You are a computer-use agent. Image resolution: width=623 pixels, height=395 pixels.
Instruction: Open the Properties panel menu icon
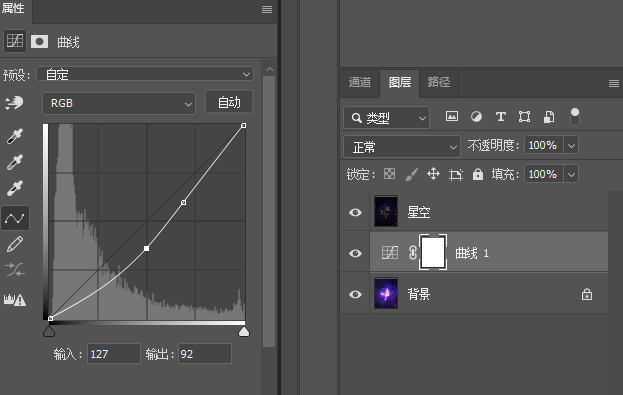pyautogui.click(x=267, y=9)
